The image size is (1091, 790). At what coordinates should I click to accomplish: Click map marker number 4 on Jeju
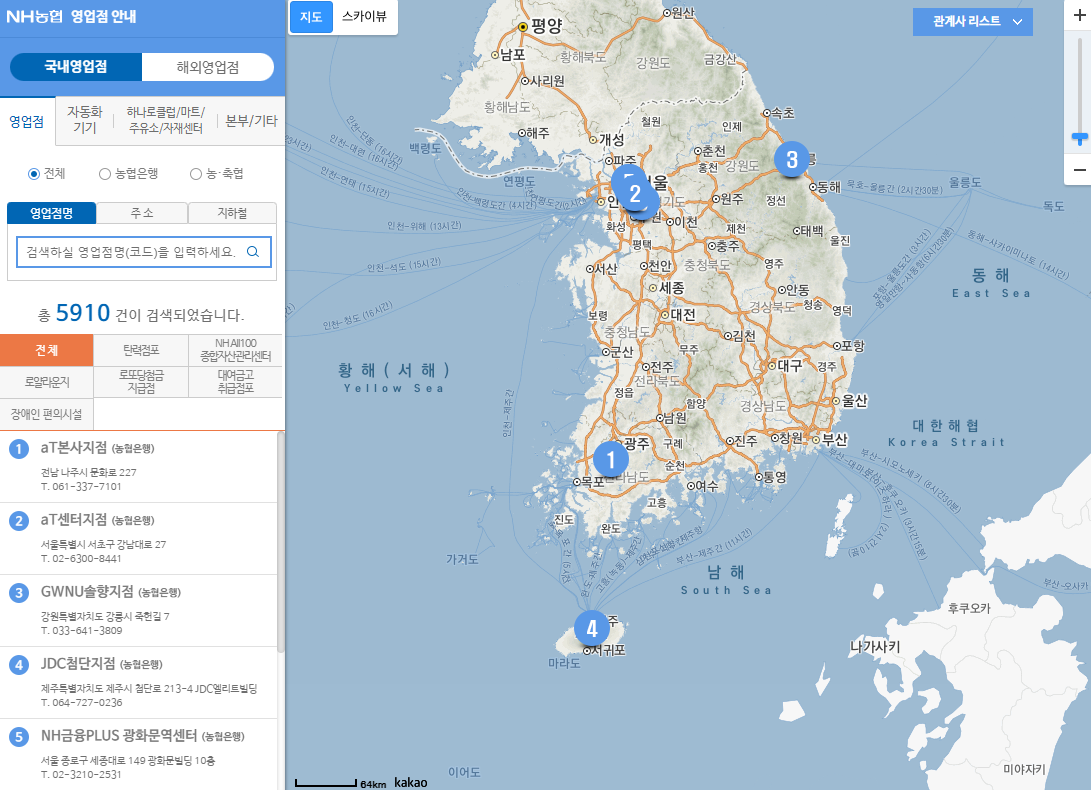[x=591, y=629]
